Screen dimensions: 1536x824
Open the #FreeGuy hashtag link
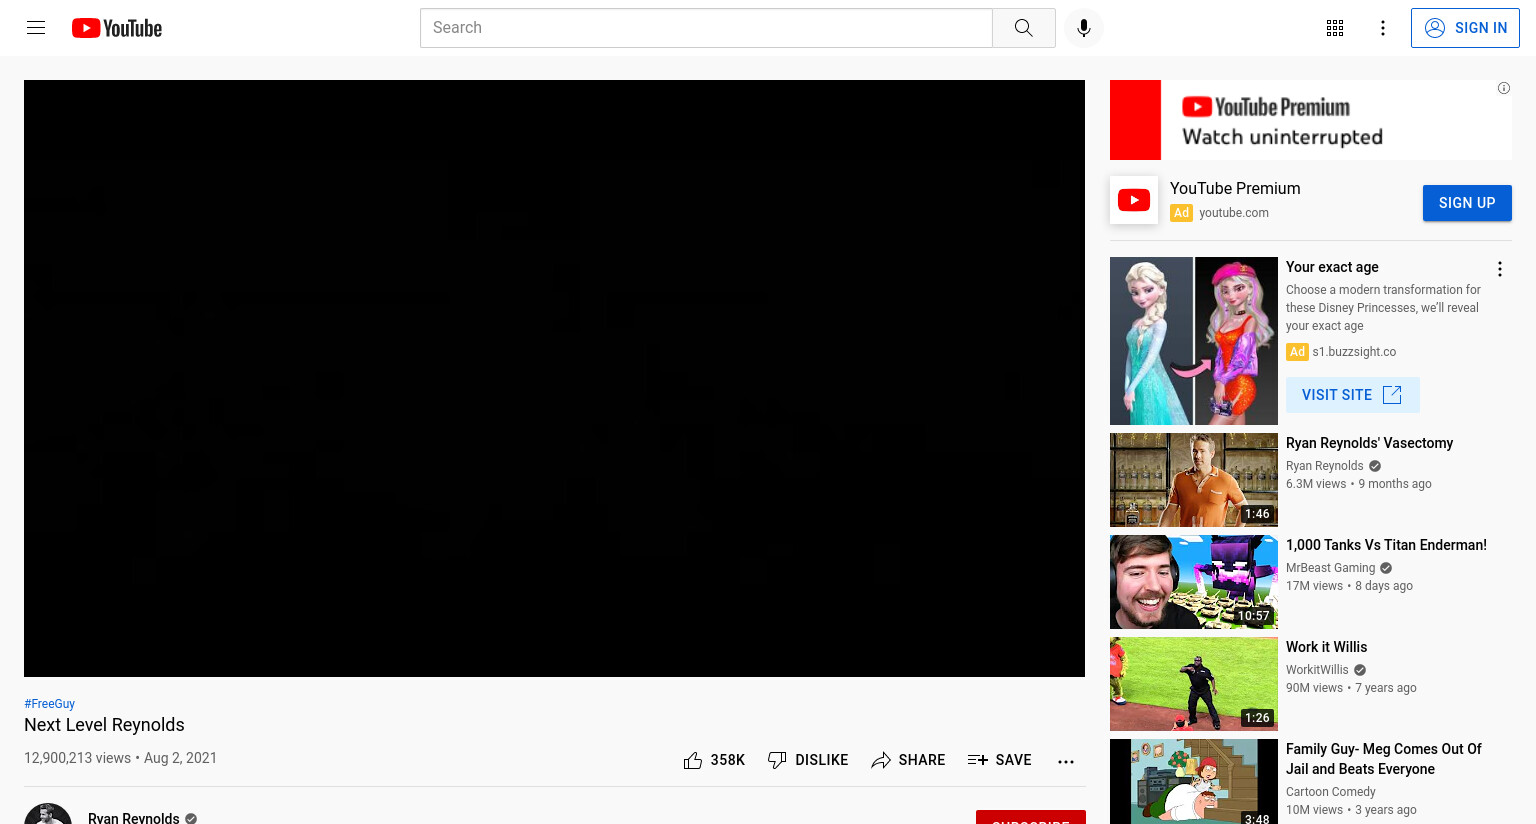[50, 704]
